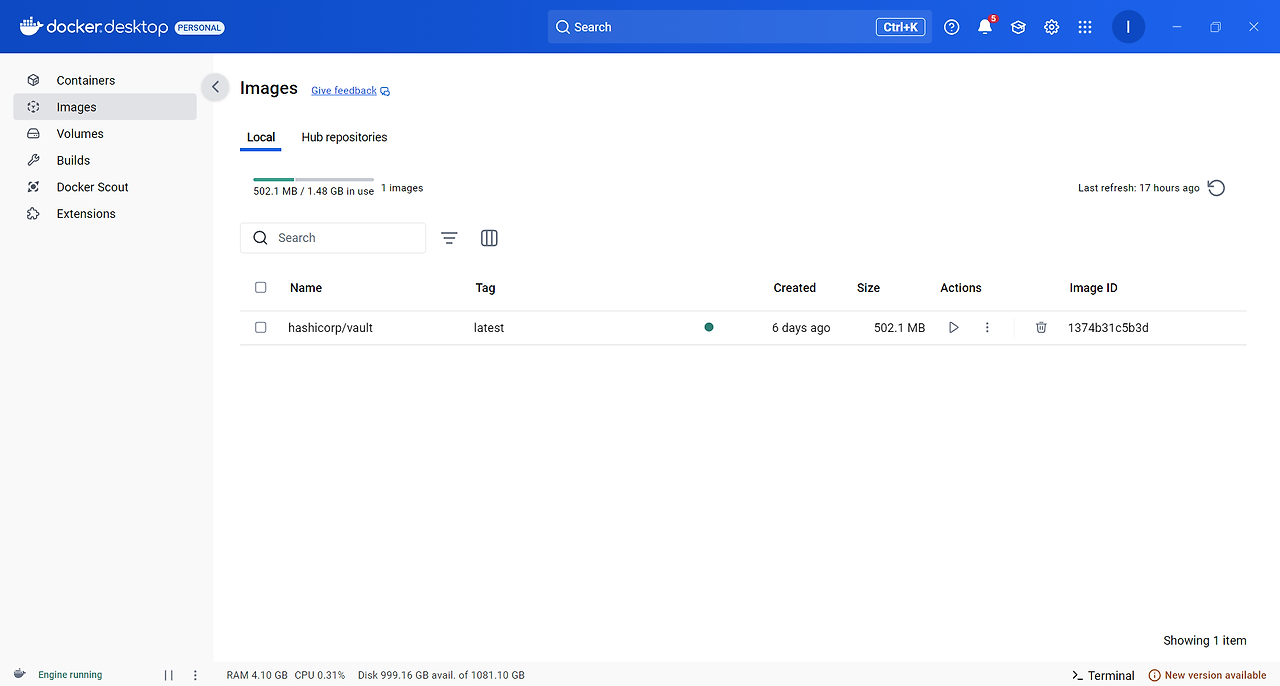Open the help question mark icon

[952, 27]
